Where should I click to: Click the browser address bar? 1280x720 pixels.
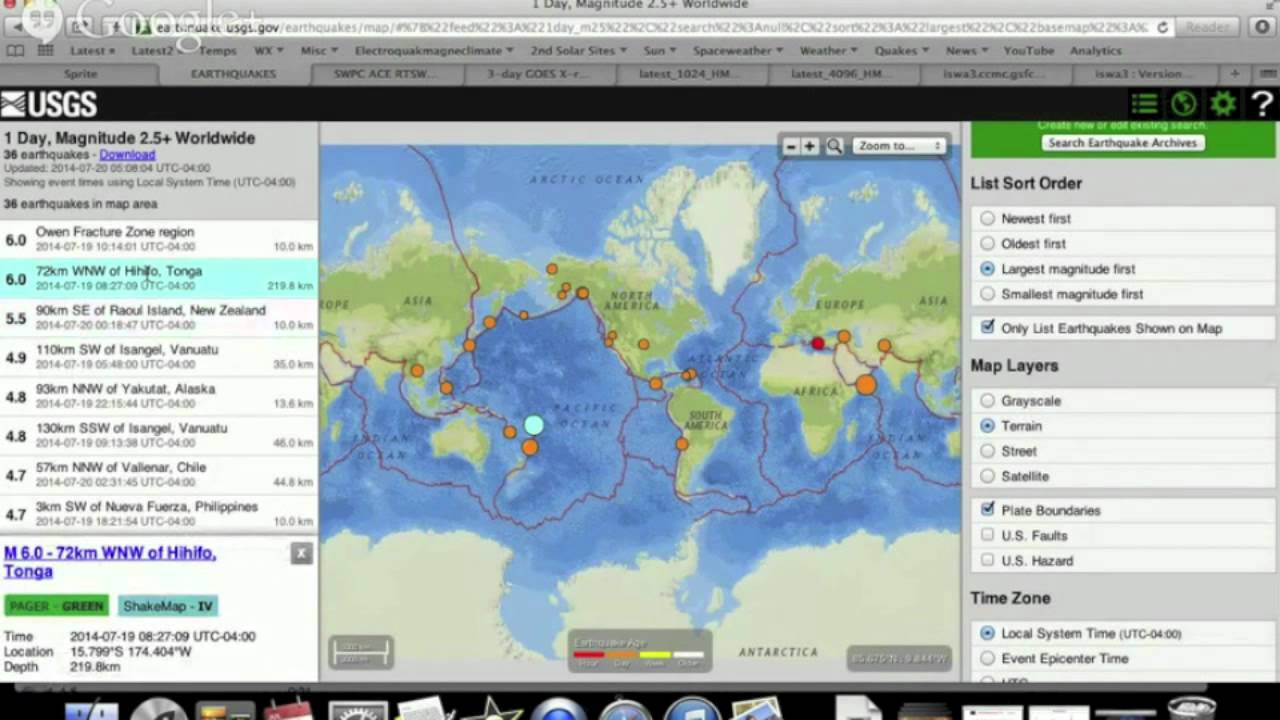pyautogui.click(x=650, y=28)
